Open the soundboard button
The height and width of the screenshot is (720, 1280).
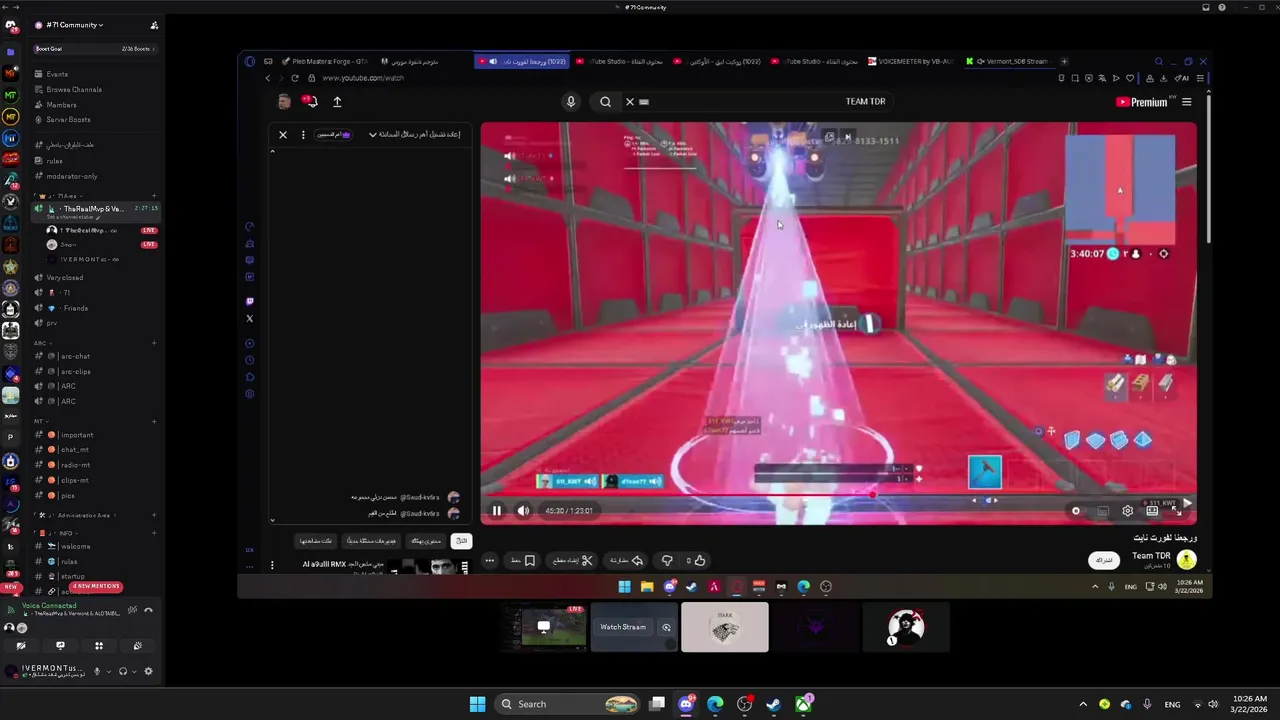click(137, 646)
